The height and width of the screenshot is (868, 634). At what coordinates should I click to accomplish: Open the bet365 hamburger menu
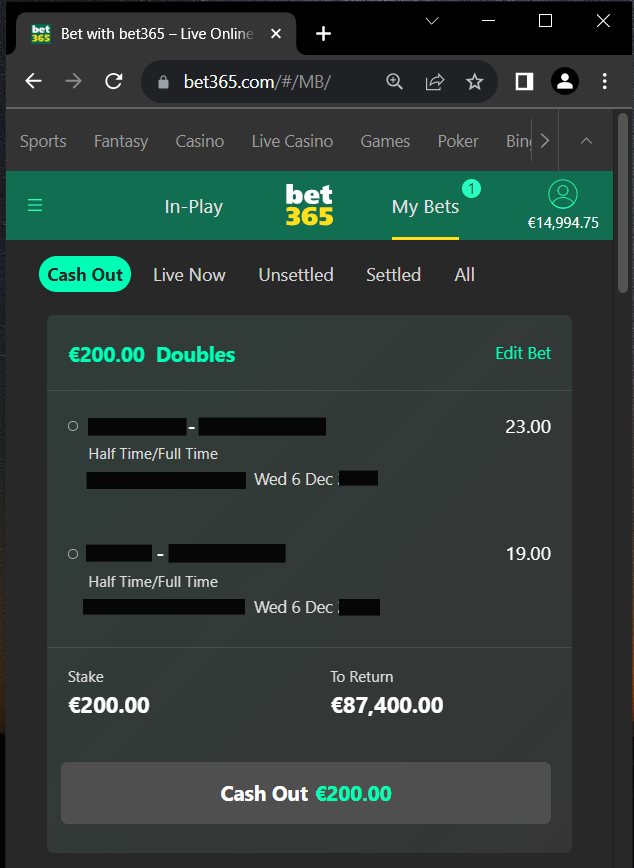(35, 206)
